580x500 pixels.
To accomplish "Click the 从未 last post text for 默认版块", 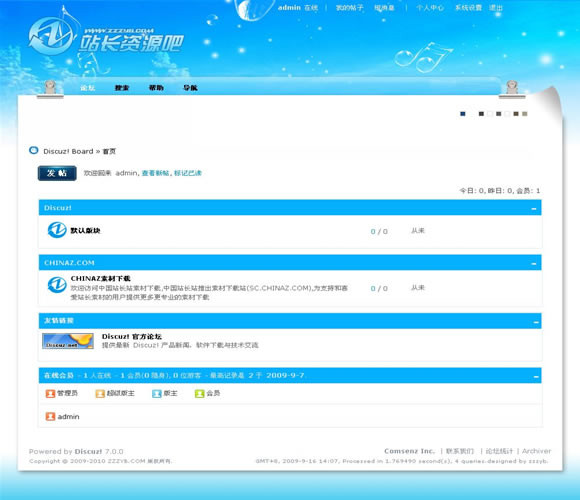I will [418, 230].
